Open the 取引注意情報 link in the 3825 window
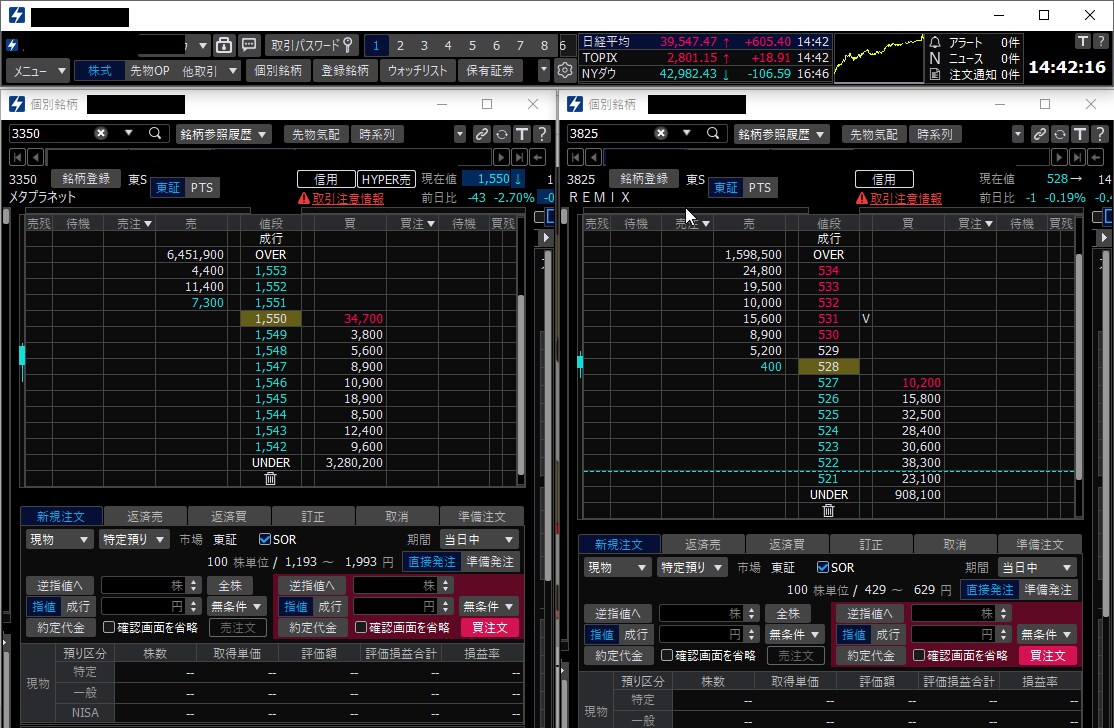This screenshot has height=728, width=1114. click(906, 198)
